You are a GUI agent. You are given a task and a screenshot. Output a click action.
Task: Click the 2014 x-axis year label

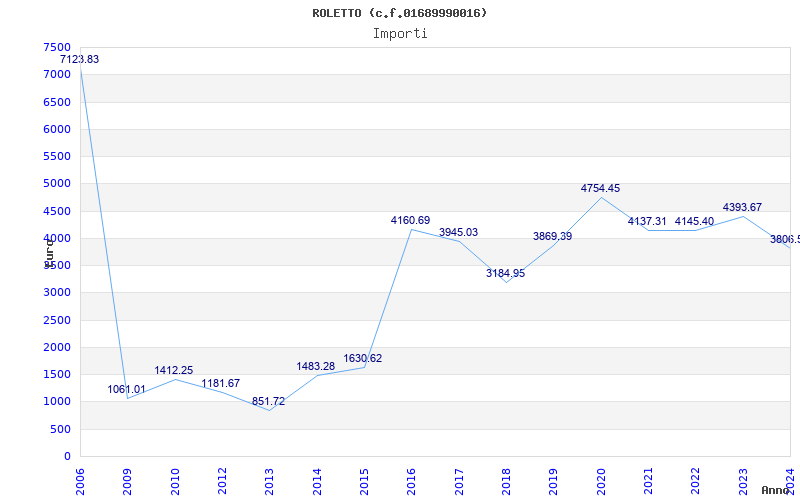coord(317,481)
